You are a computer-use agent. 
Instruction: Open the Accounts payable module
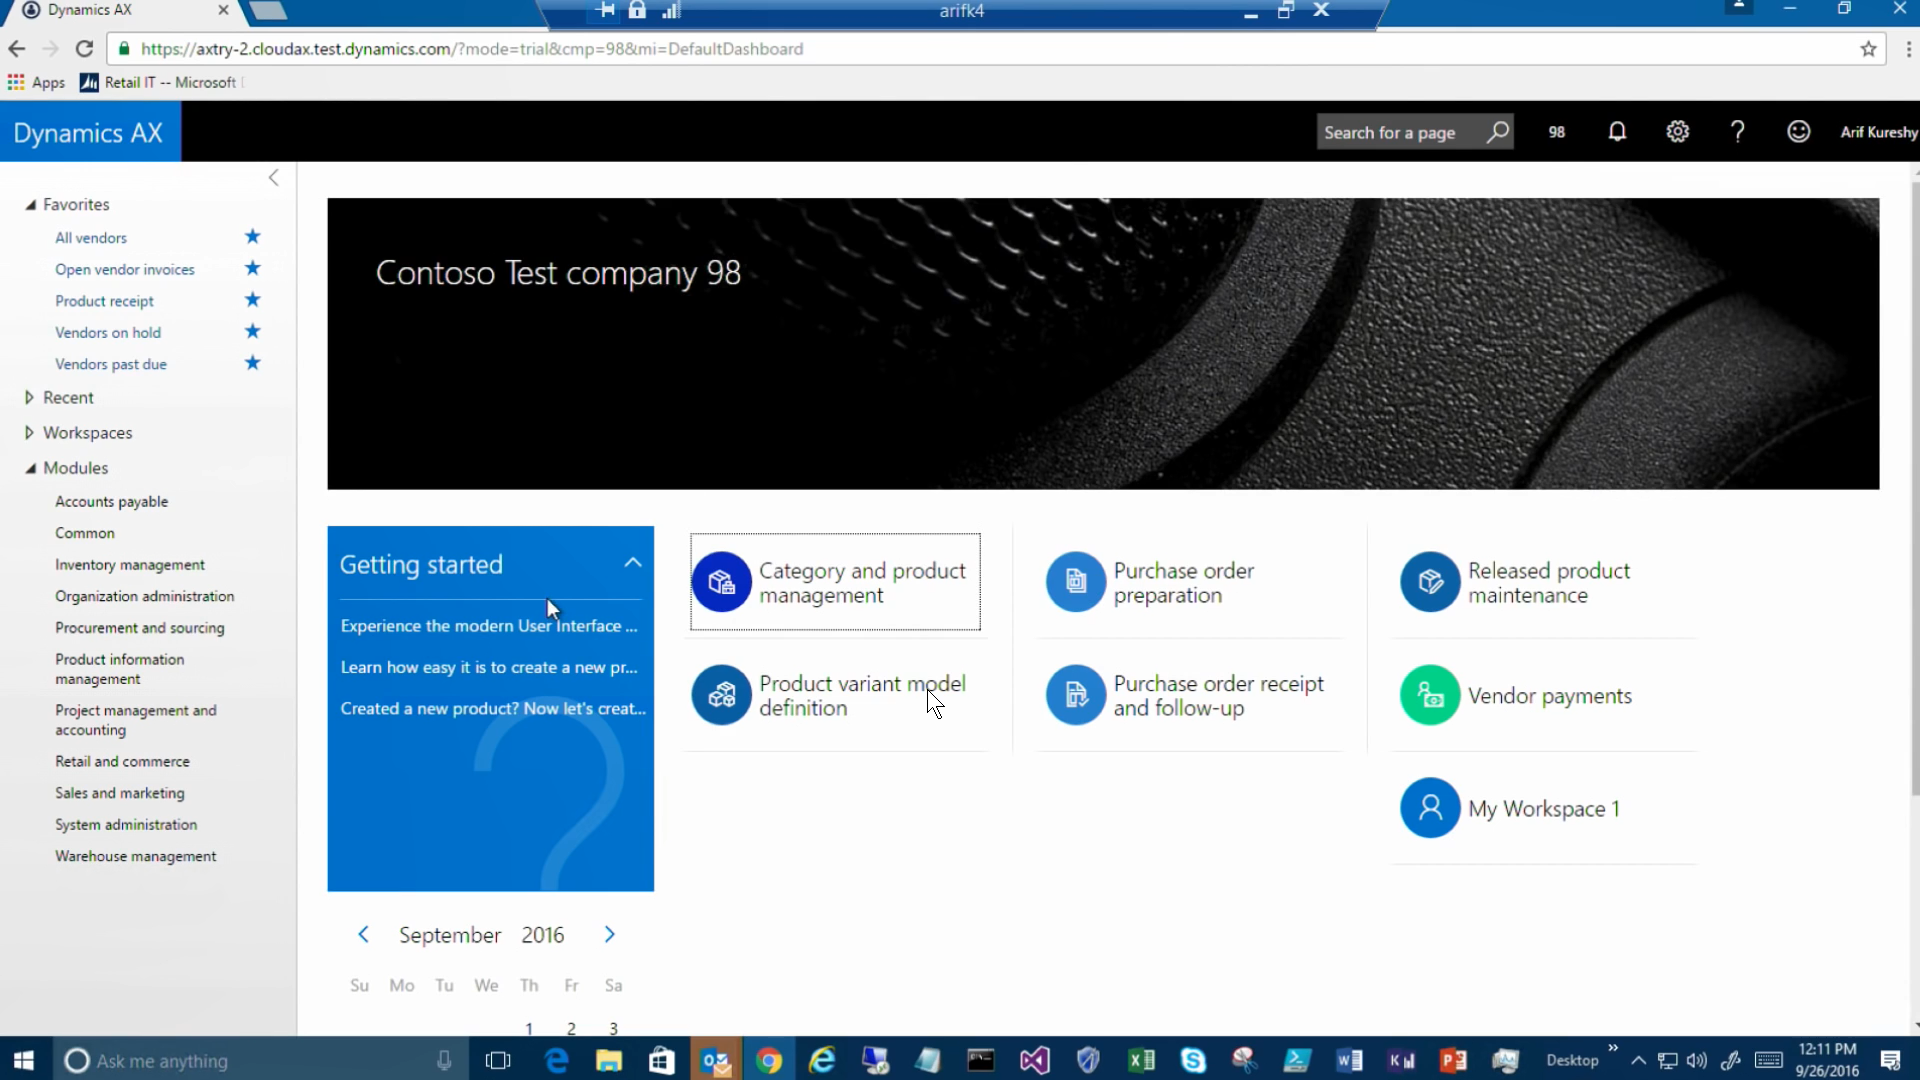111,501
